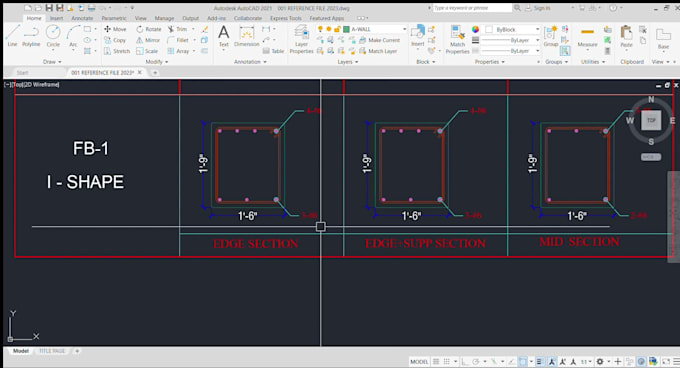This screenshot has width=680, height=368.
Task: Switch to Parametric ribbon tab
Action: (114, 18)
